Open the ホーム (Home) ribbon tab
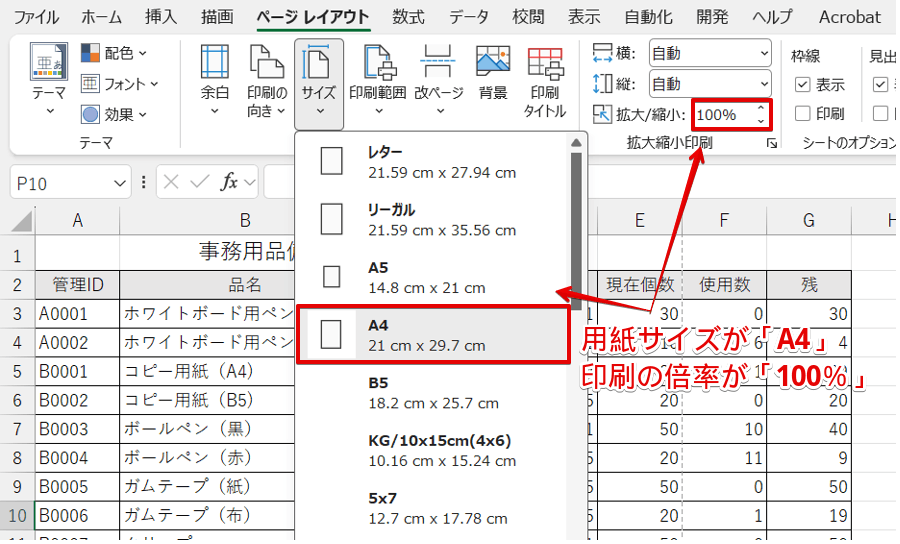Viewport: 900px width, 544px height. point(101,17)
